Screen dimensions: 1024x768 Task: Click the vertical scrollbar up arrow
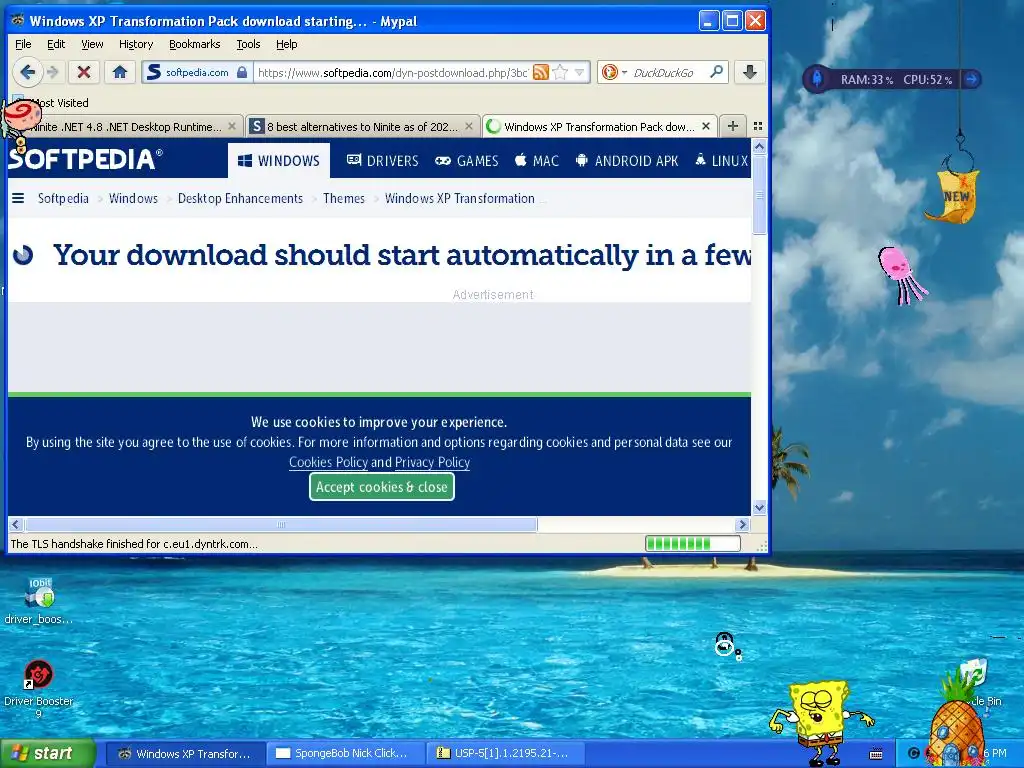coord(759,146)
